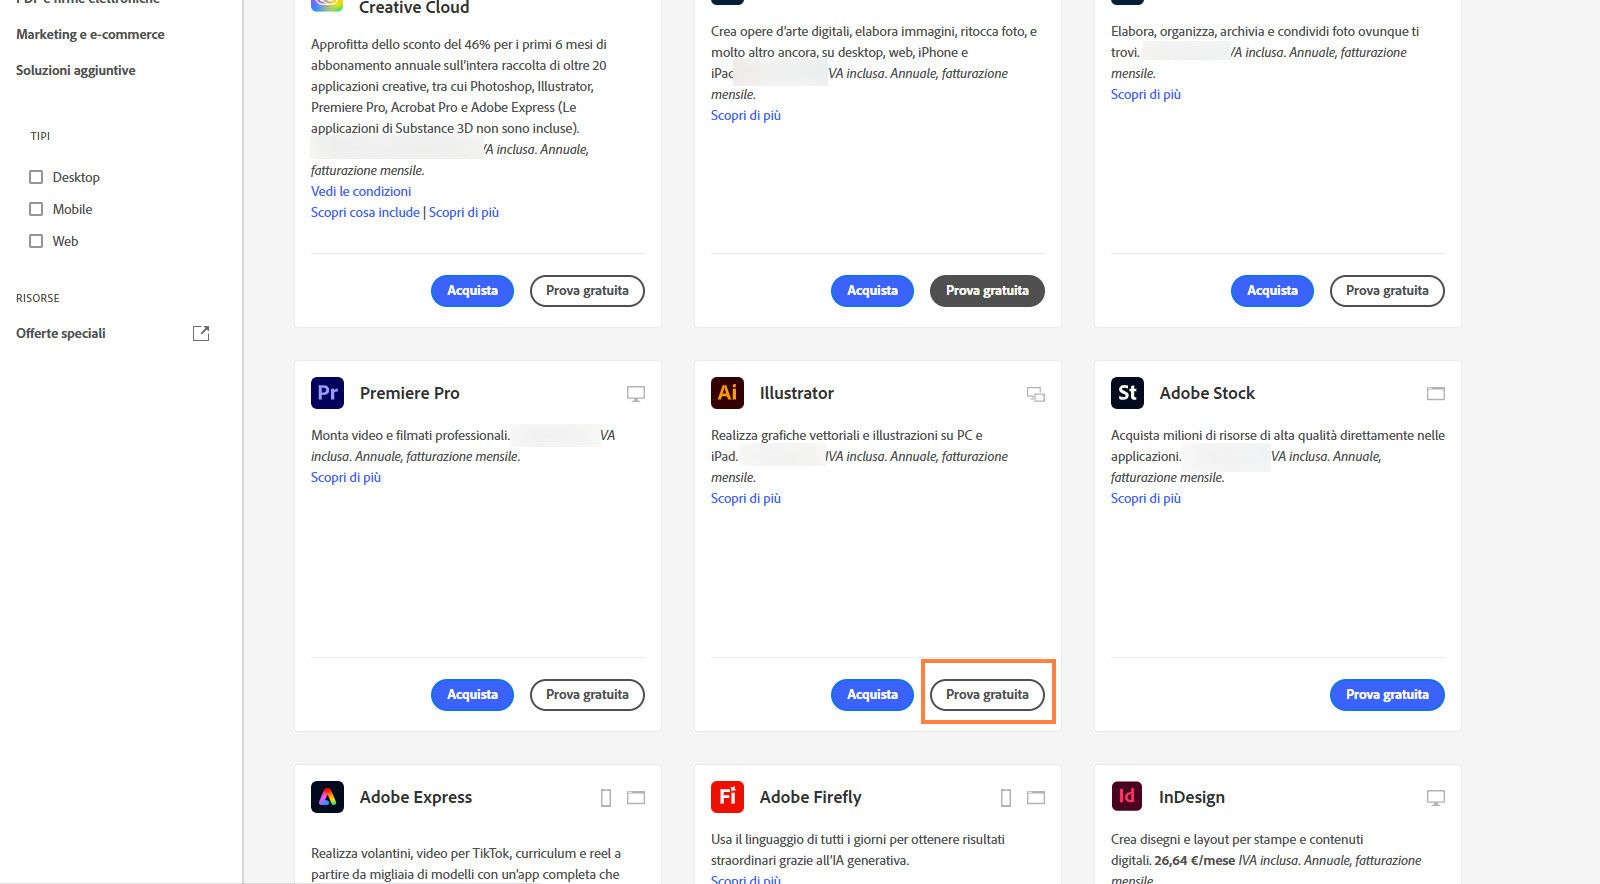Screen dimensions: 1600x884
Task: Click Prova gratuita on Premiere Pro card
Action: 587,695
